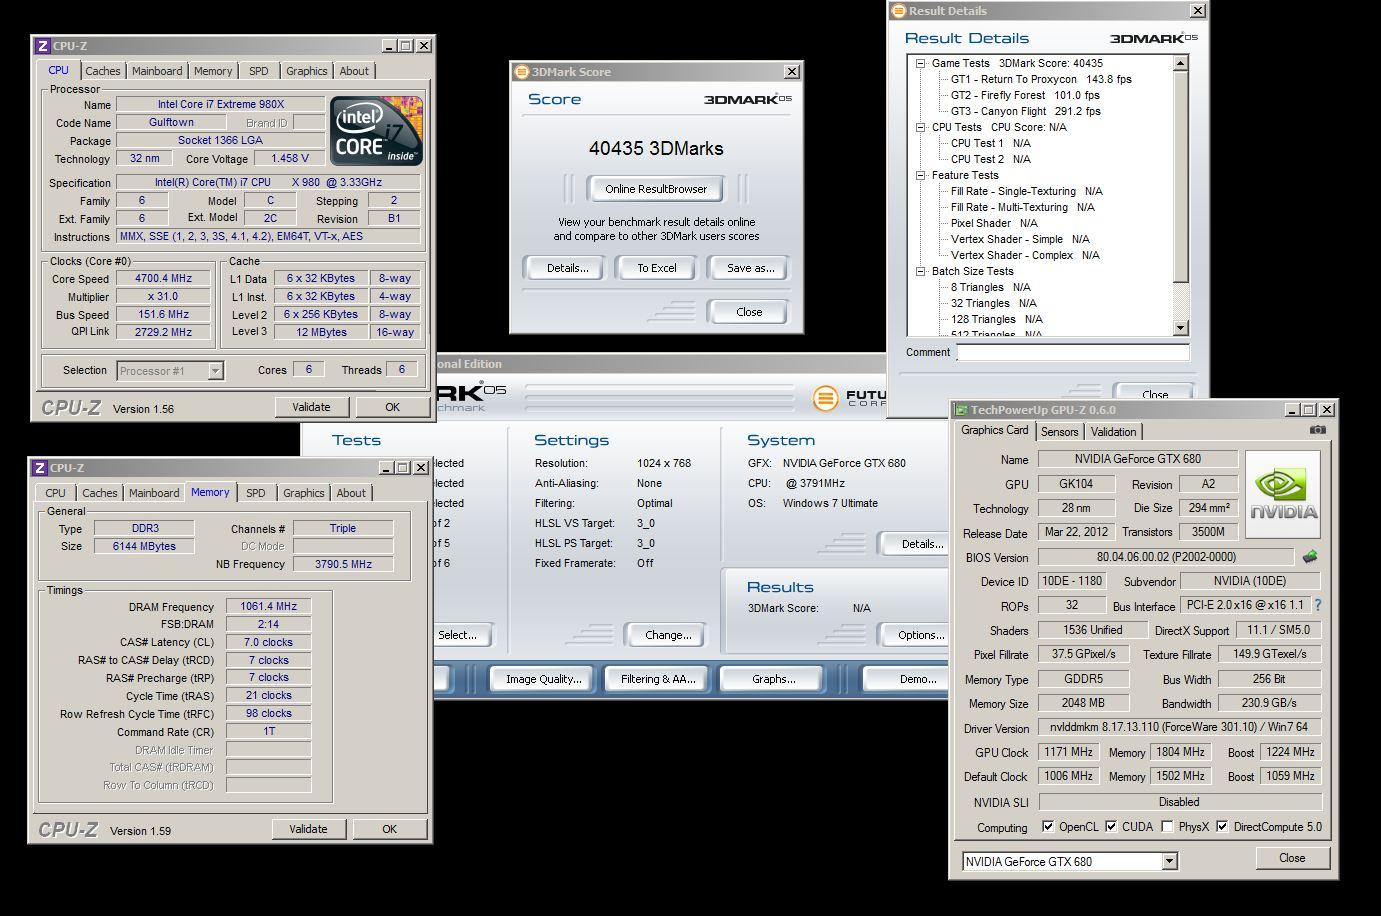Click Close in the 3DMark Score window
Viewport: 1381px width, 916px height.
749,312
